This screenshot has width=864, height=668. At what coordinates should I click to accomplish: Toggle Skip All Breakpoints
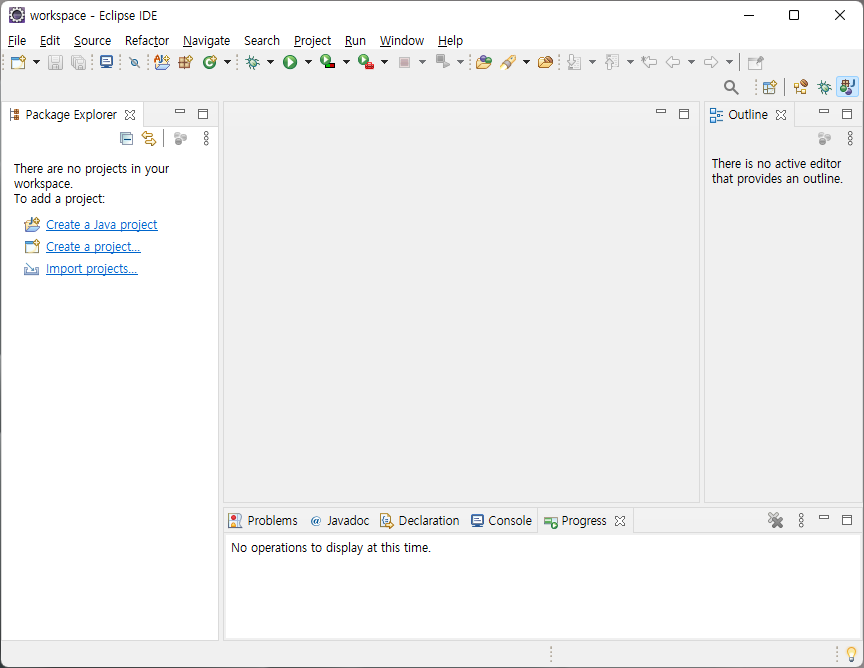coord(134,62)
